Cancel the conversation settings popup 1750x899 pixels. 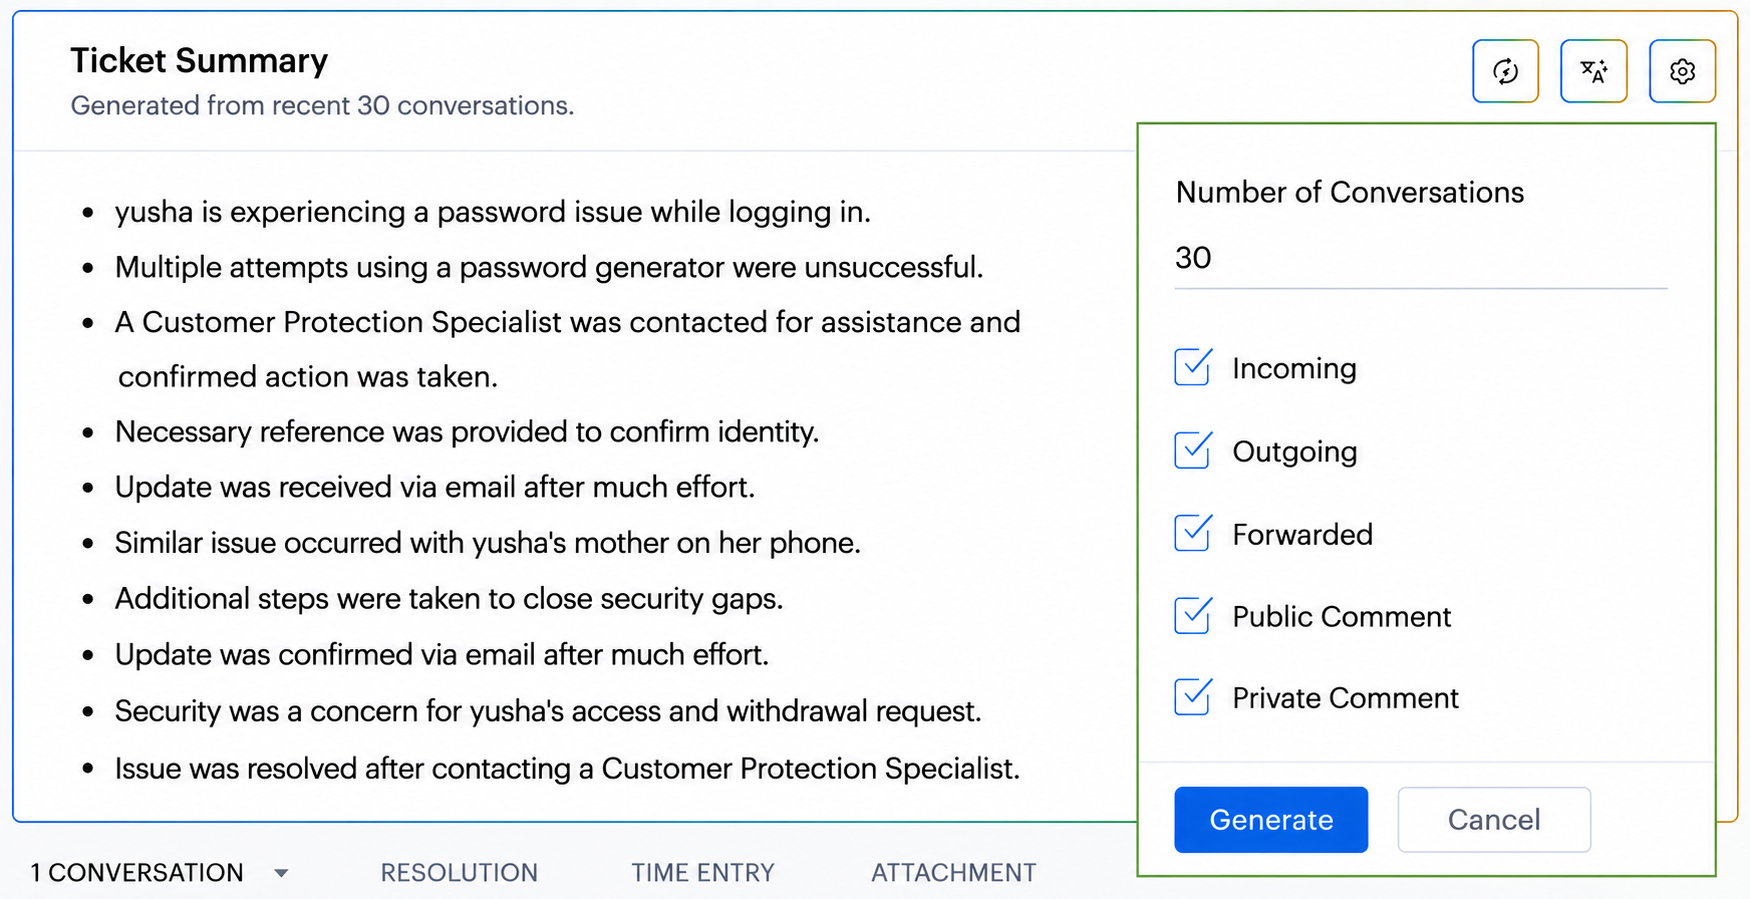(1494, 820)
